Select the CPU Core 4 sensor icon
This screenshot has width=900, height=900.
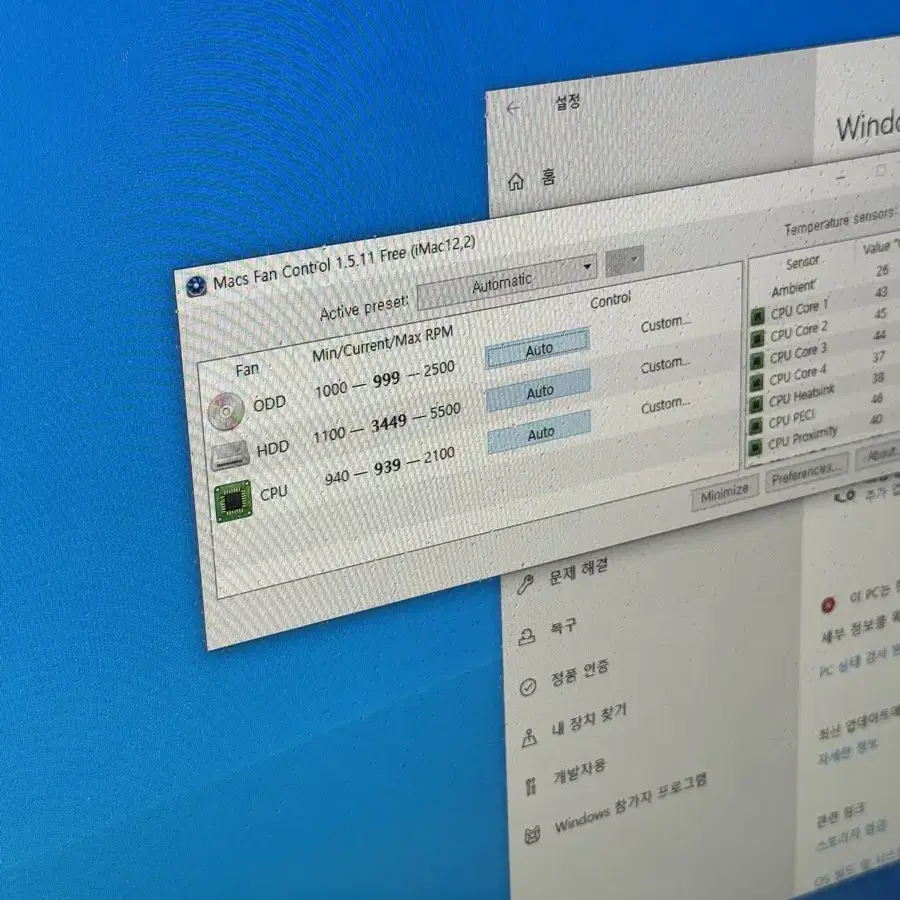click(757, 382)
